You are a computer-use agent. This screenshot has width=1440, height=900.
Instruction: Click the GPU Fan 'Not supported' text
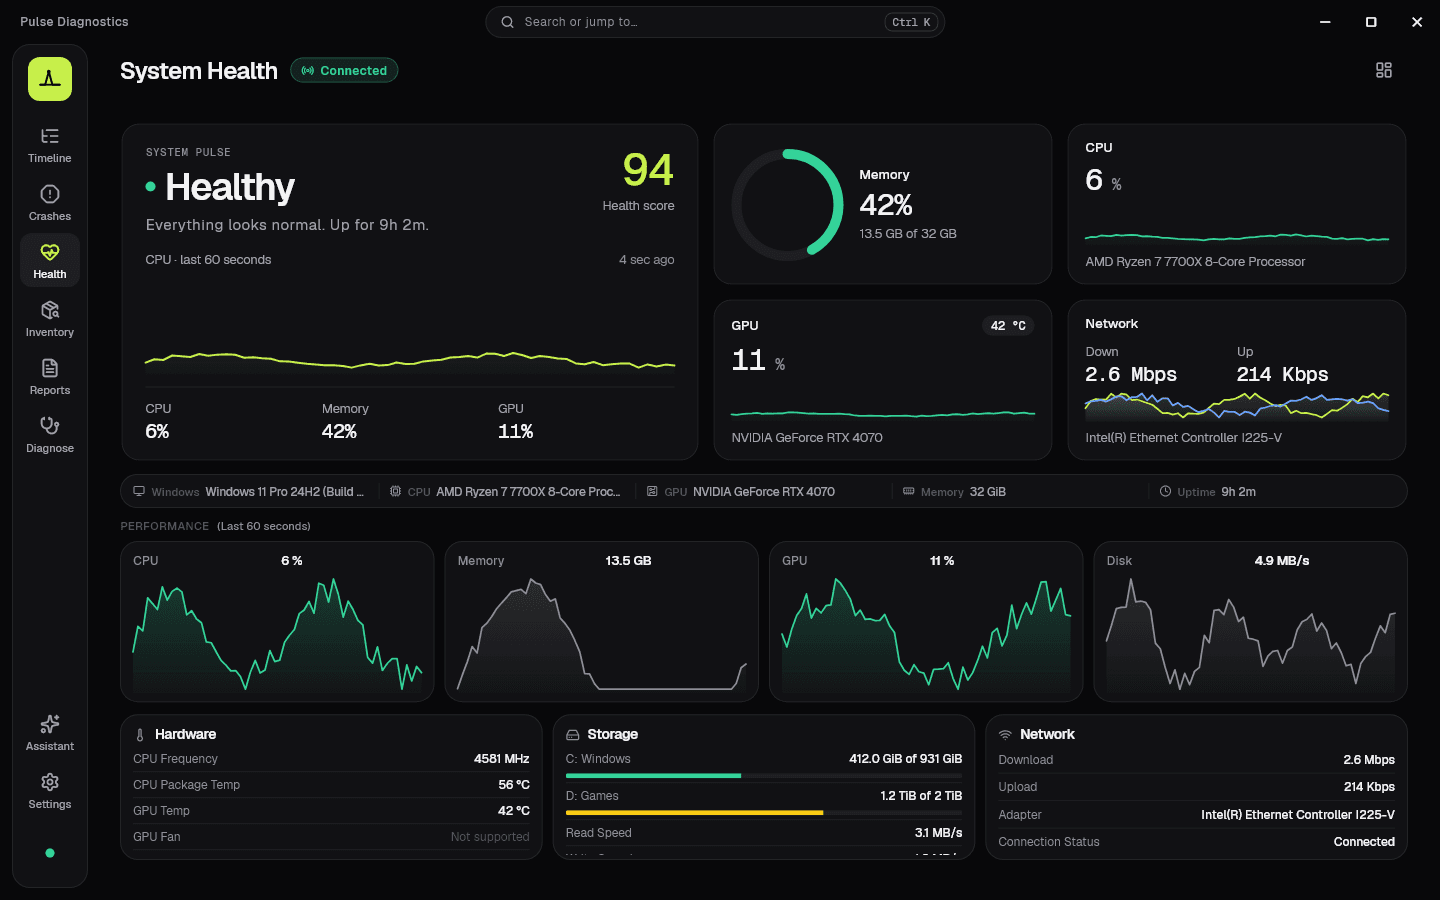[490, 837]
